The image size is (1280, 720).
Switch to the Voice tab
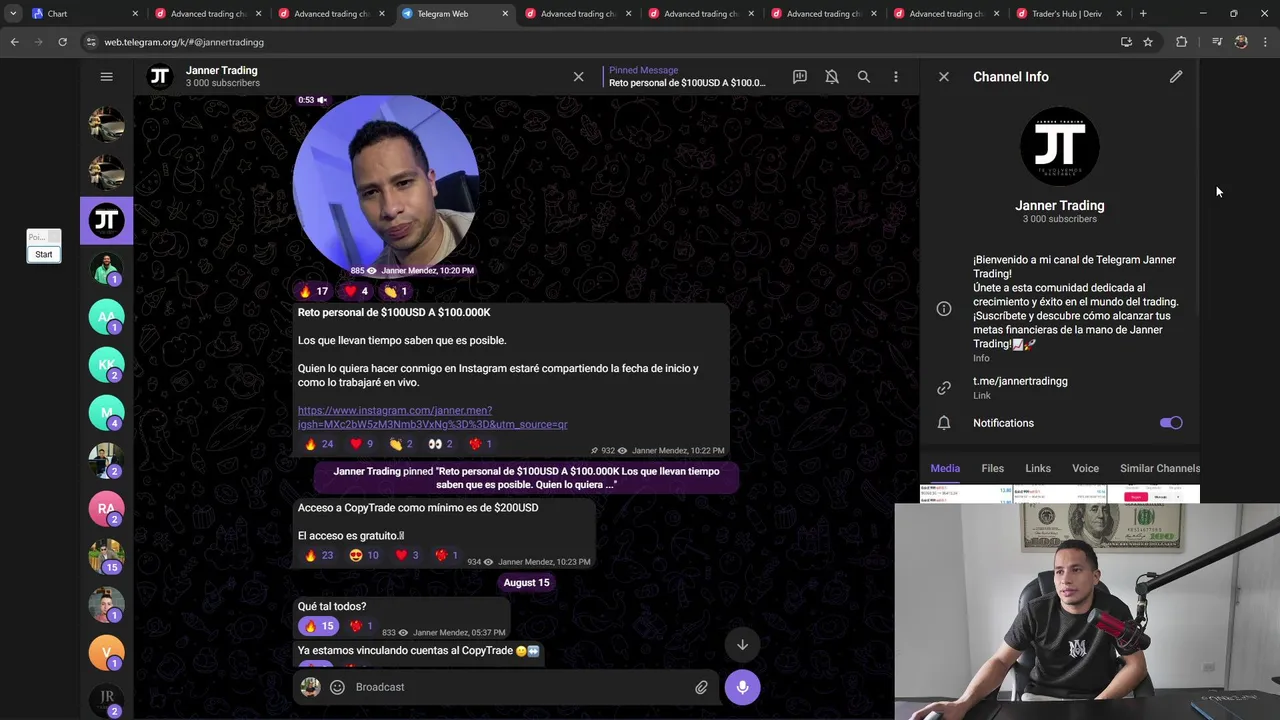[x=1085, y=468]
